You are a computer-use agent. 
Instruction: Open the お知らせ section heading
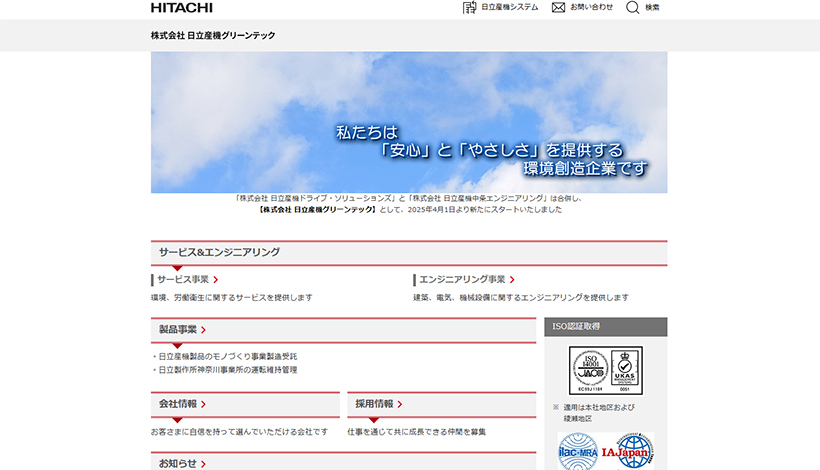pyautogui.click(x=182, y=463)
